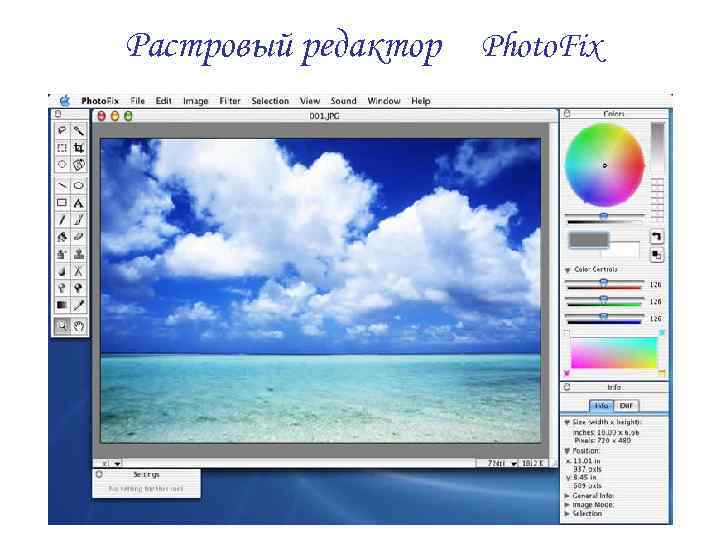
Task: Open the Image menu
Action: 196,101
